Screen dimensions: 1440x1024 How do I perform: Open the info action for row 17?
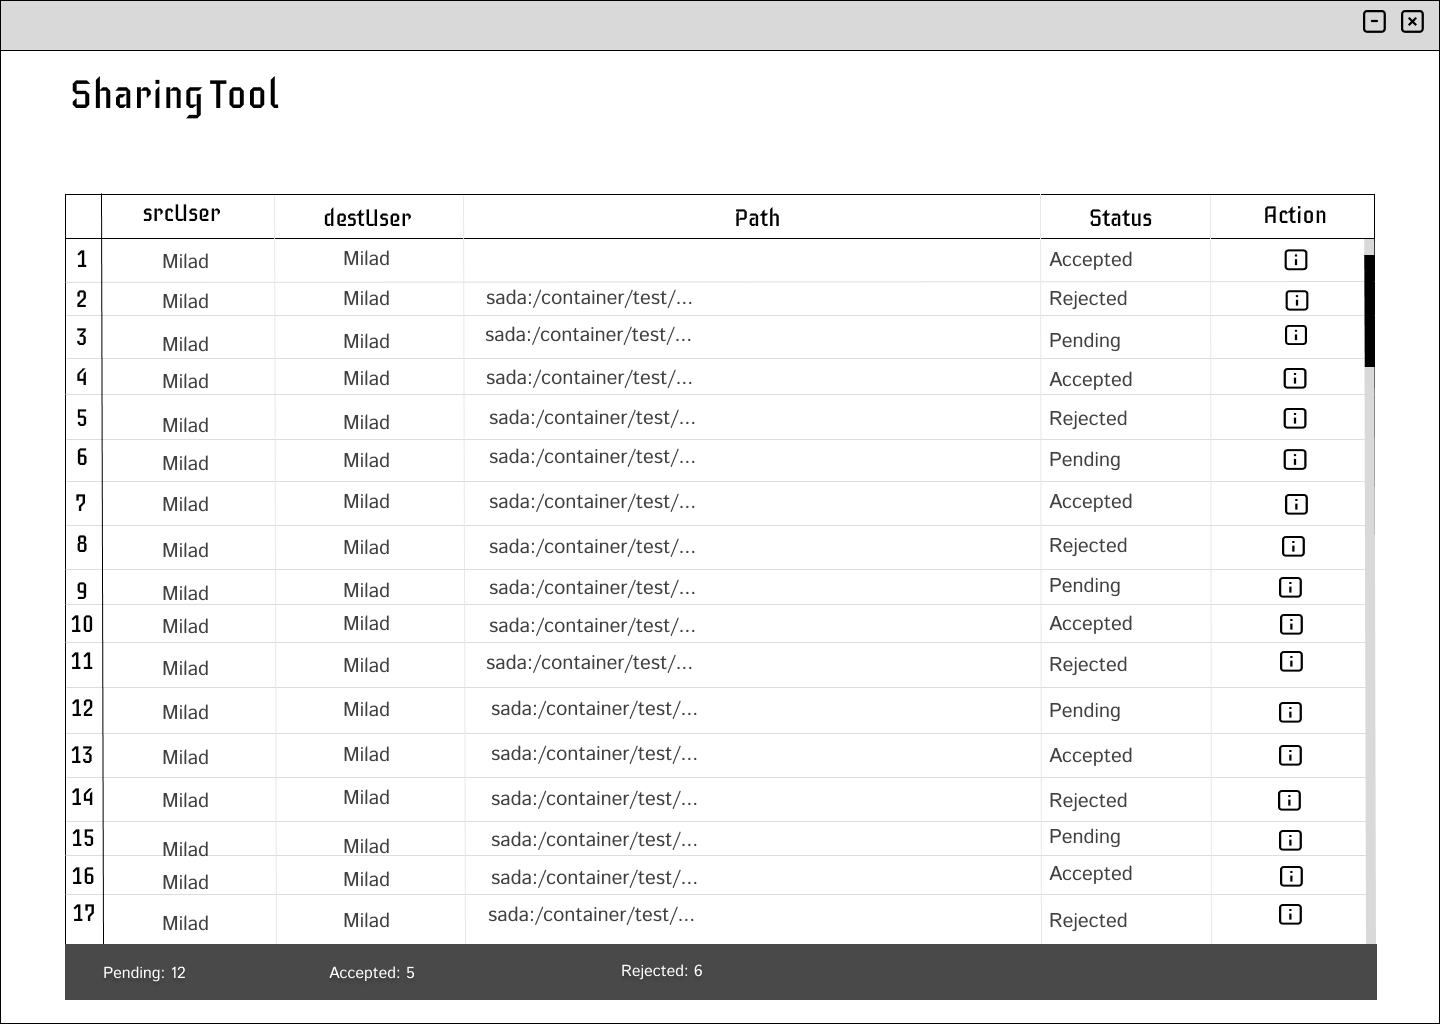(x=1290, y=914)
